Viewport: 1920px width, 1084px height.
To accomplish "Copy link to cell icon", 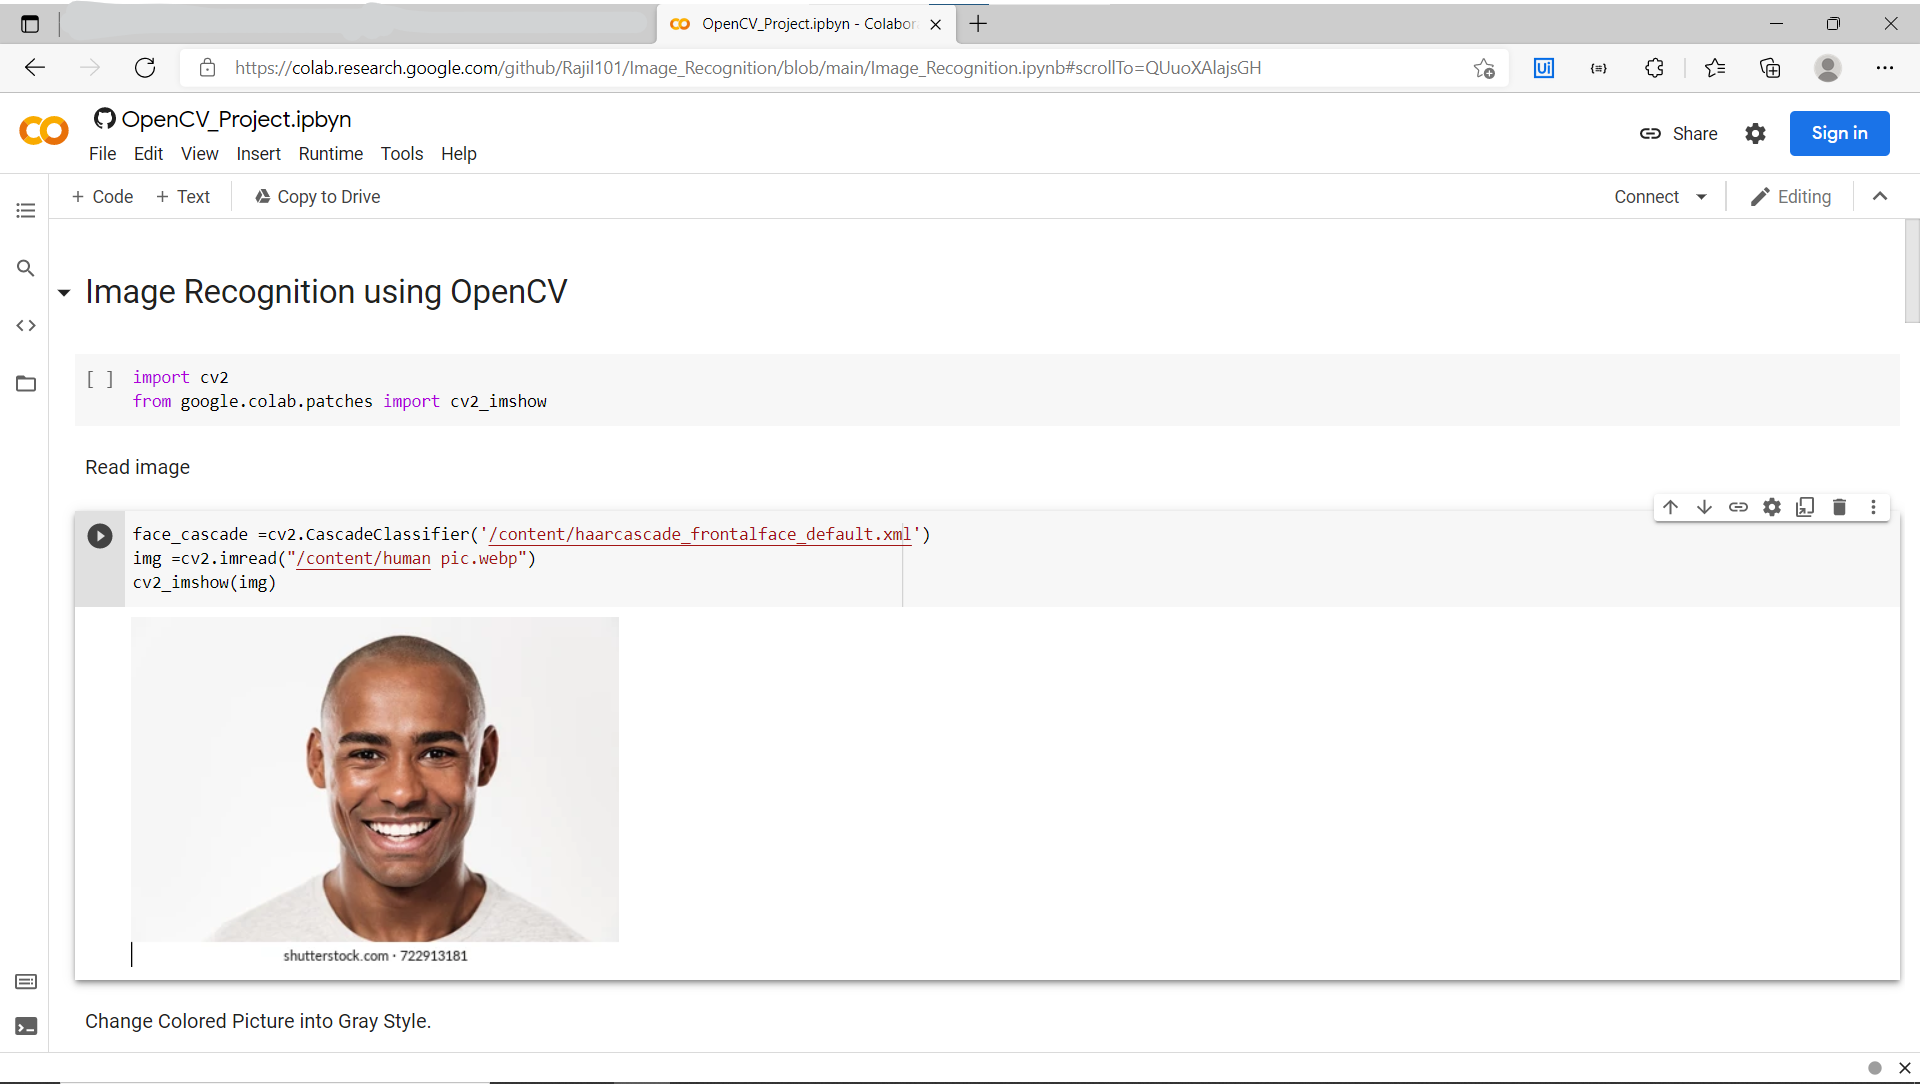I will [x=1738, y=507].
